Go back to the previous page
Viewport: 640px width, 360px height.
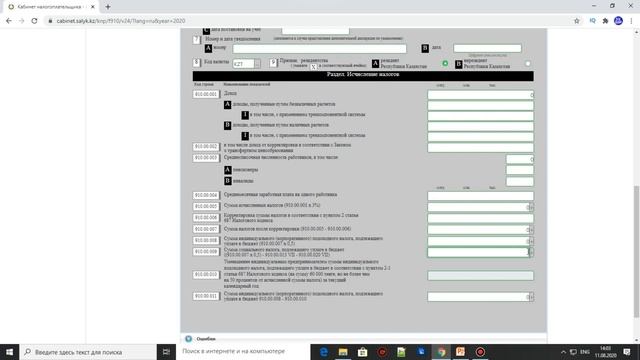point(9,21)
